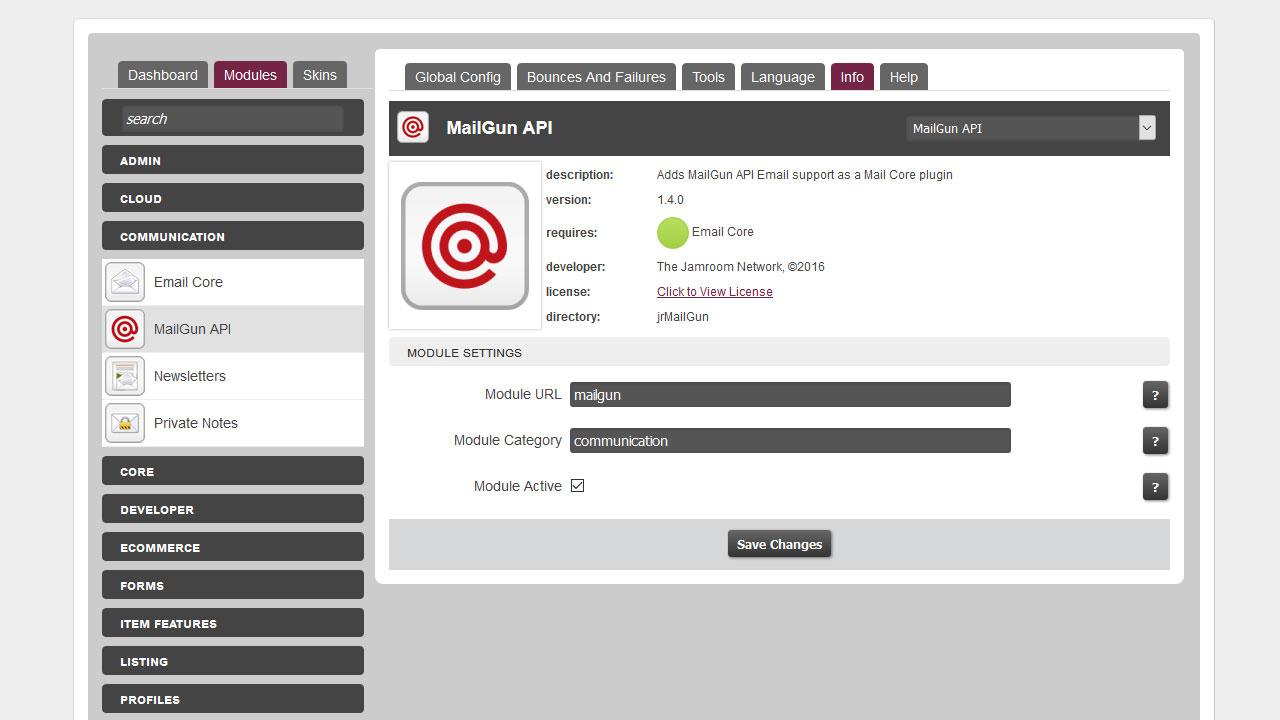Click the module search input field
The height and width of the screenshot is (720, 1280).
232,119
